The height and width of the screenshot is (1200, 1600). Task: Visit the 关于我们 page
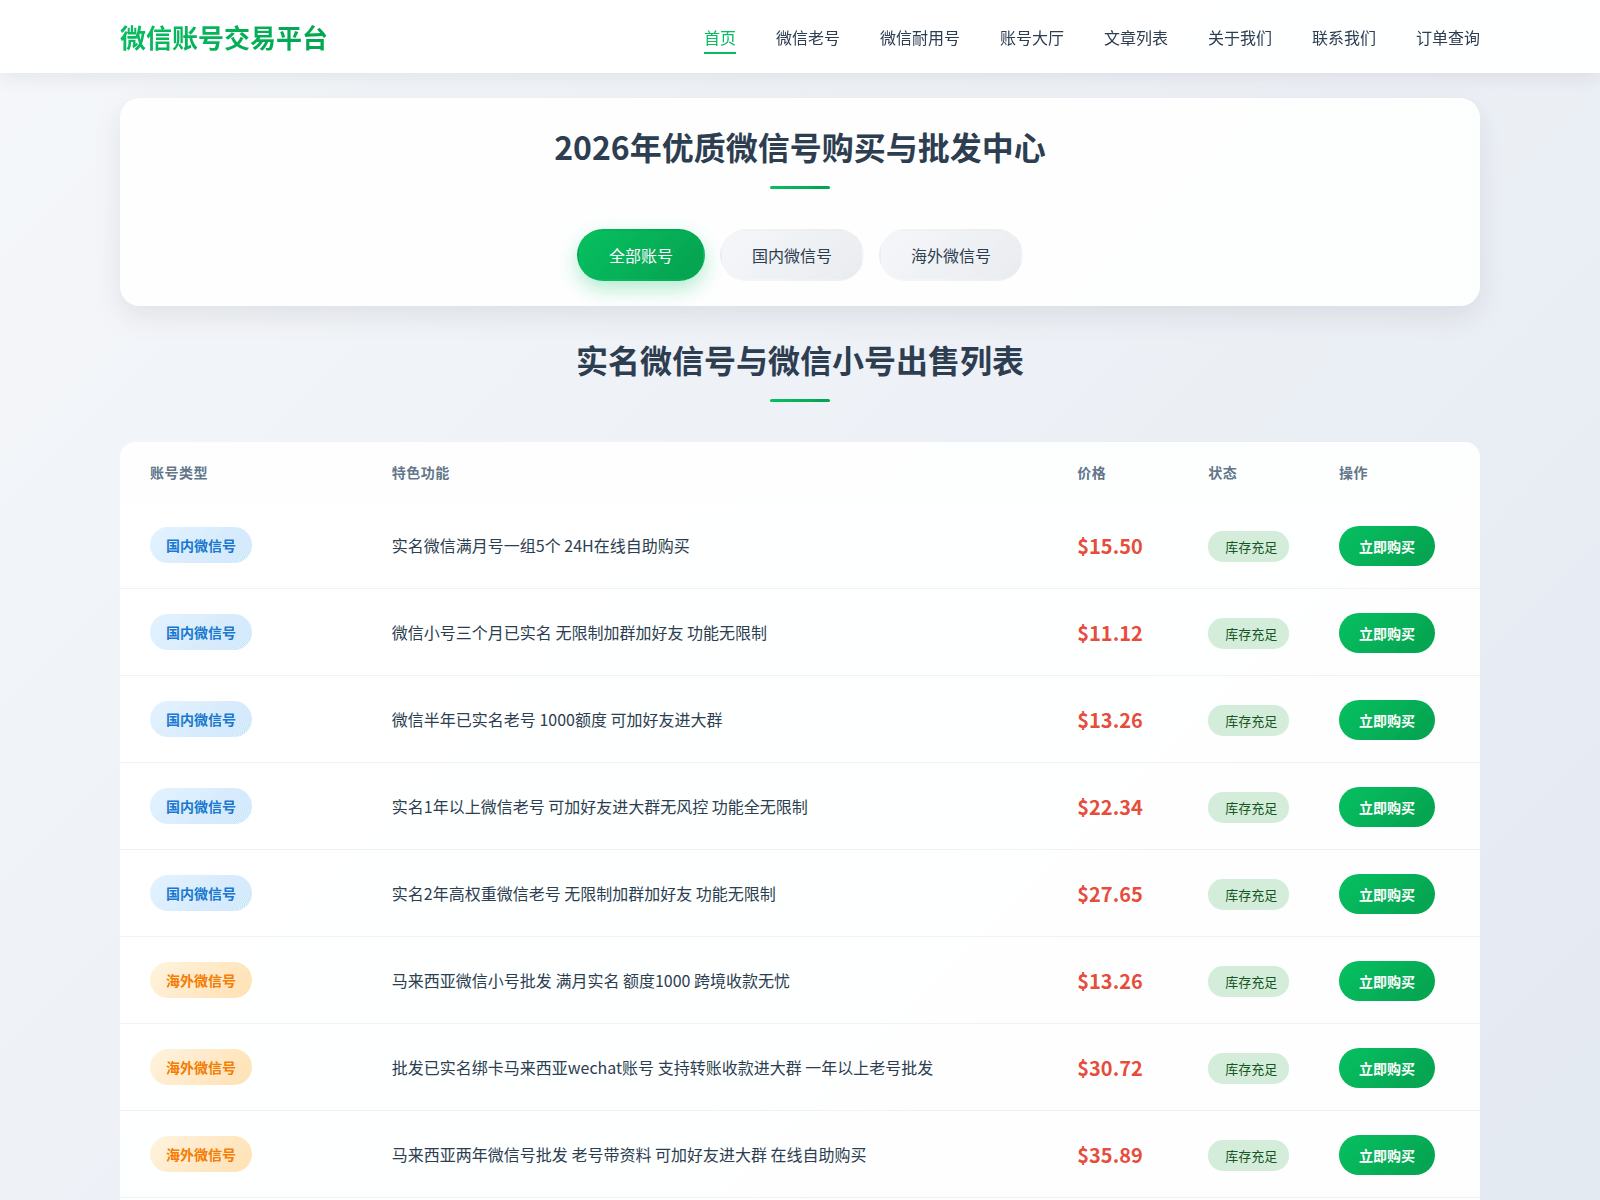(x=1239, y=38)
